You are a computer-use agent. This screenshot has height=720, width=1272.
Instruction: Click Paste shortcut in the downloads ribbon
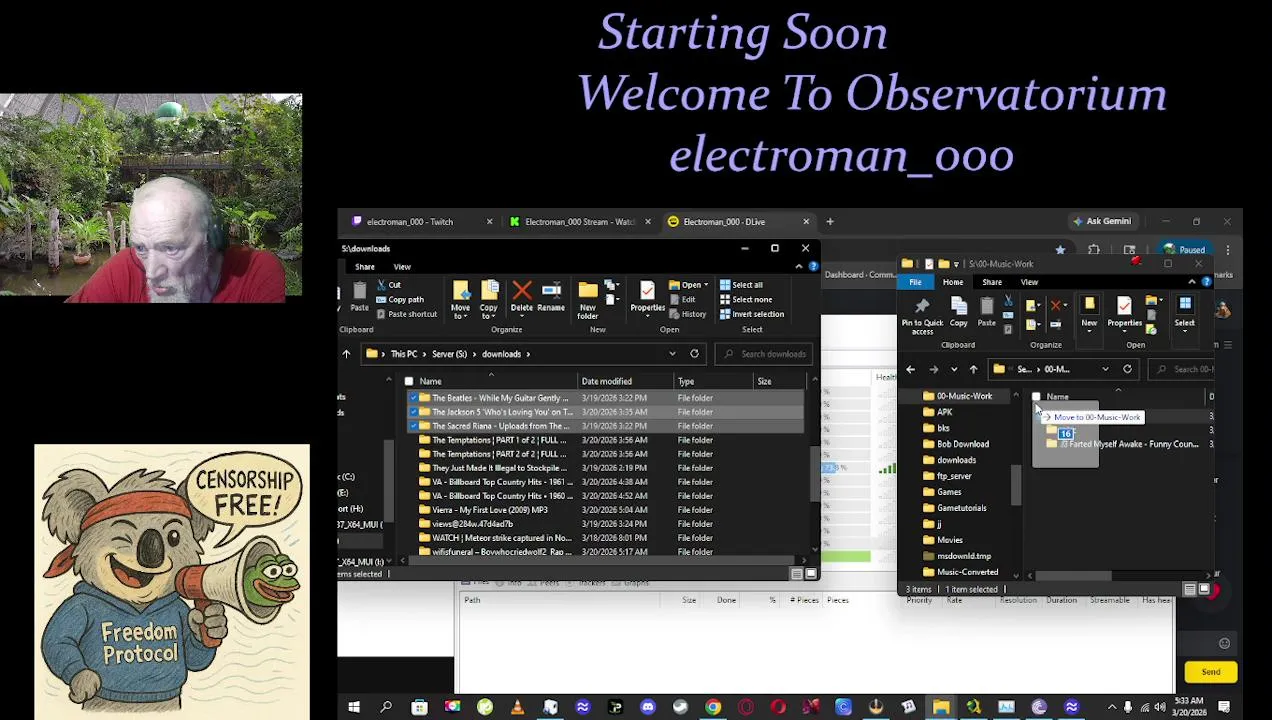click(406, 314)
